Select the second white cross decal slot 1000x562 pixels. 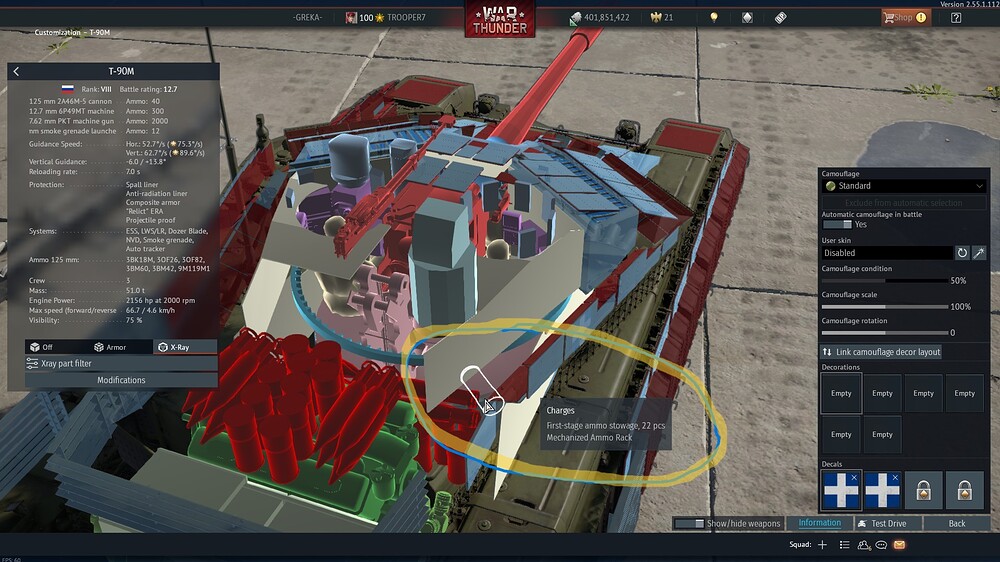(x=882, y=490)
